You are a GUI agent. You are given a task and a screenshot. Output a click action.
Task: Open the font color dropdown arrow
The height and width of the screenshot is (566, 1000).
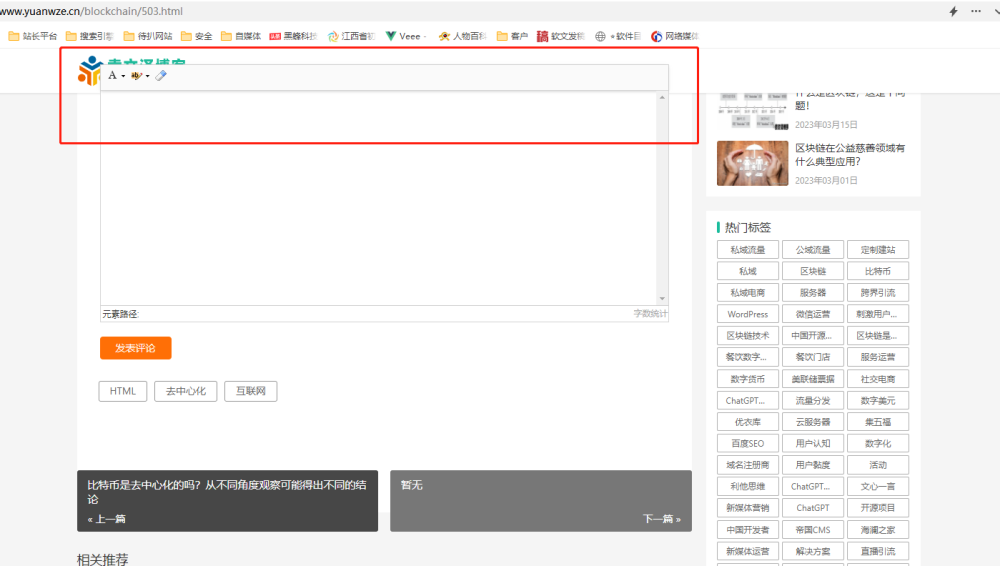(123, 76)
